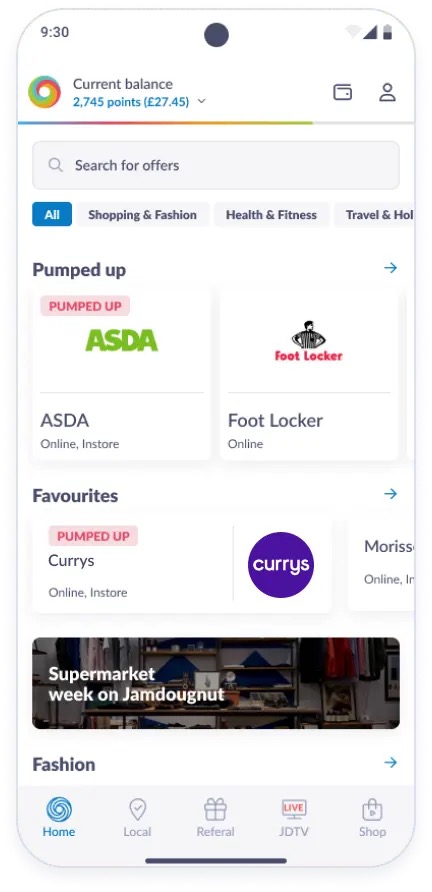The image size is (432, 892).
Task: Open the wallet icon in header
Action: pyautogui.click(x=342, y=92)
